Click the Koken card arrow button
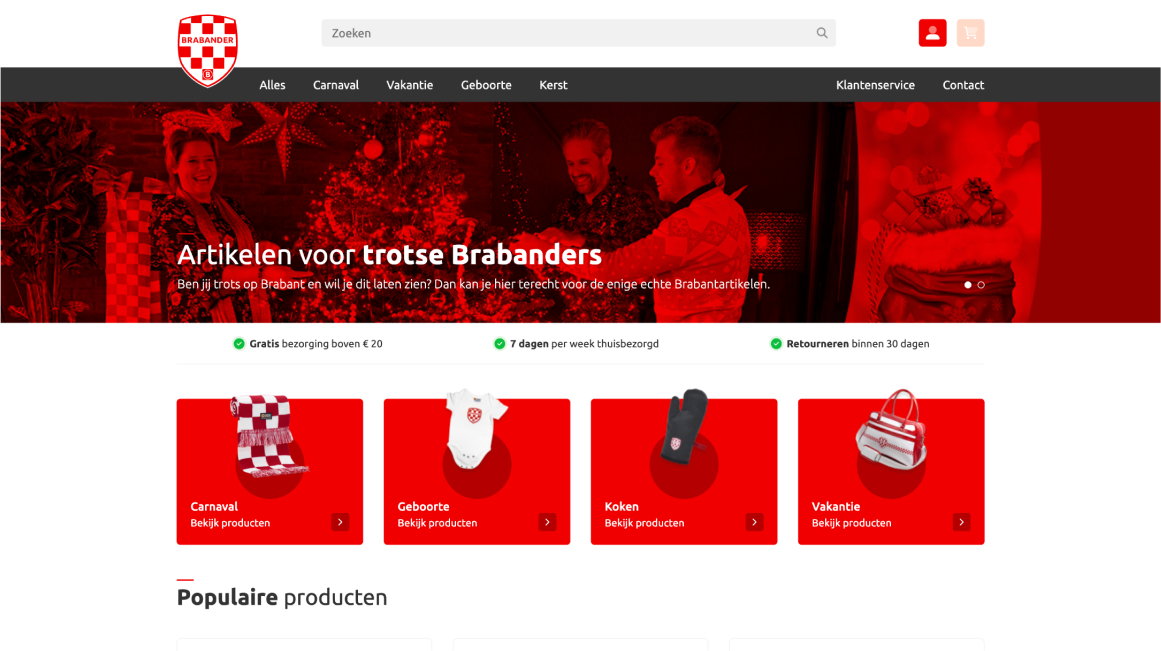 pos(755,522)
